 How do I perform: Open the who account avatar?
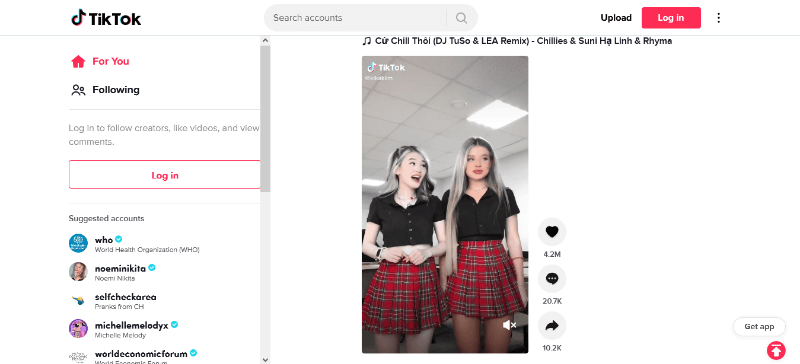pyautogui.click(x=78, y=243)
